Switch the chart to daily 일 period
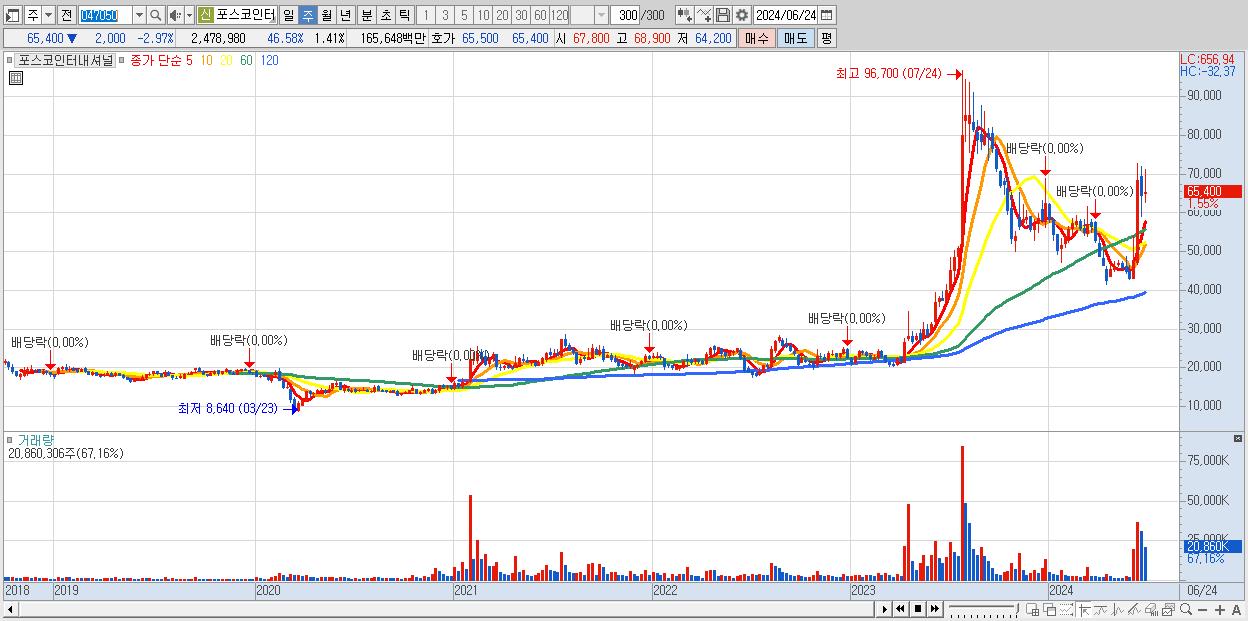The image size is (1248, 621). point(288,15)
